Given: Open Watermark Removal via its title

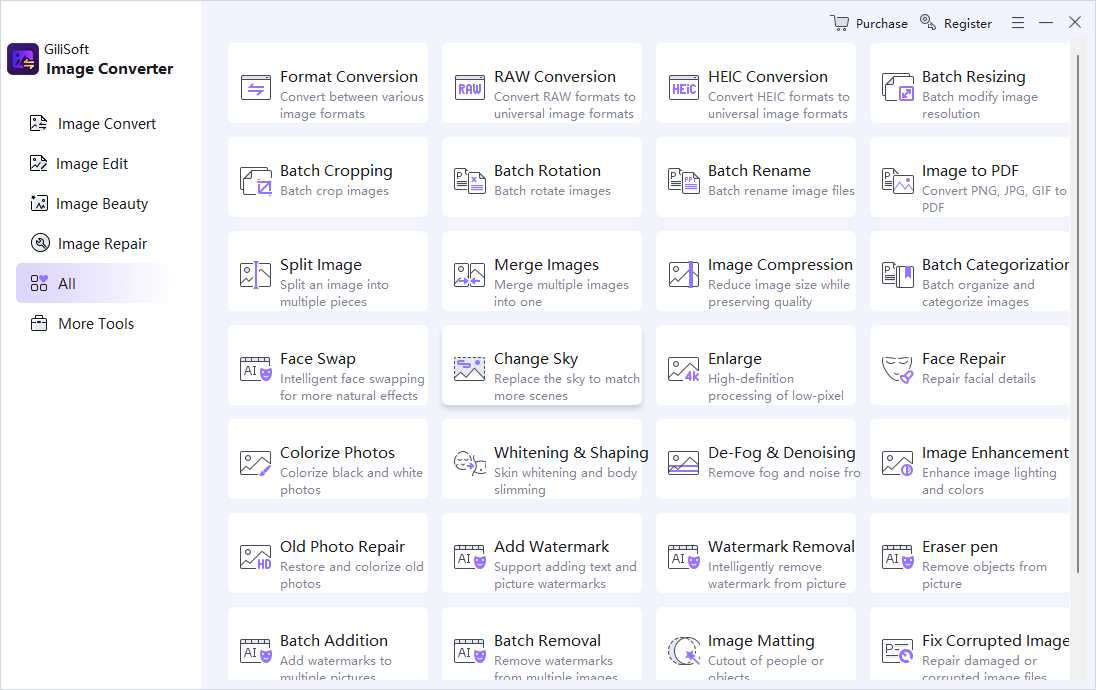Looking at the screenshot, I should click(781, 547).
